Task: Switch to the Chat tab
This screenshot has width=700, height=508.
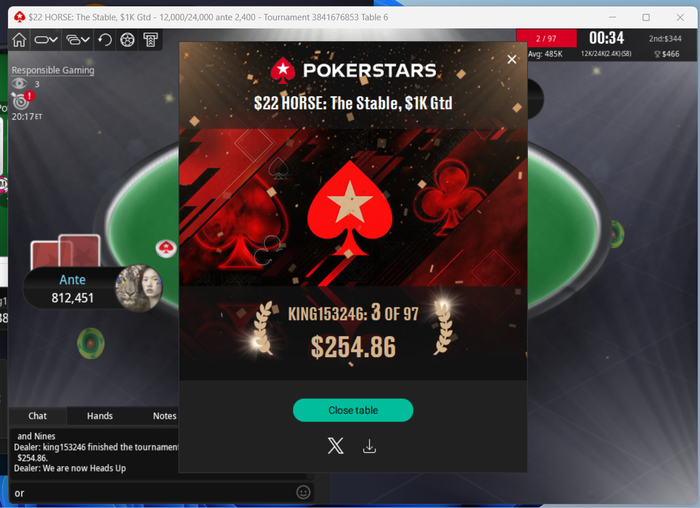Action: point(38,416)
